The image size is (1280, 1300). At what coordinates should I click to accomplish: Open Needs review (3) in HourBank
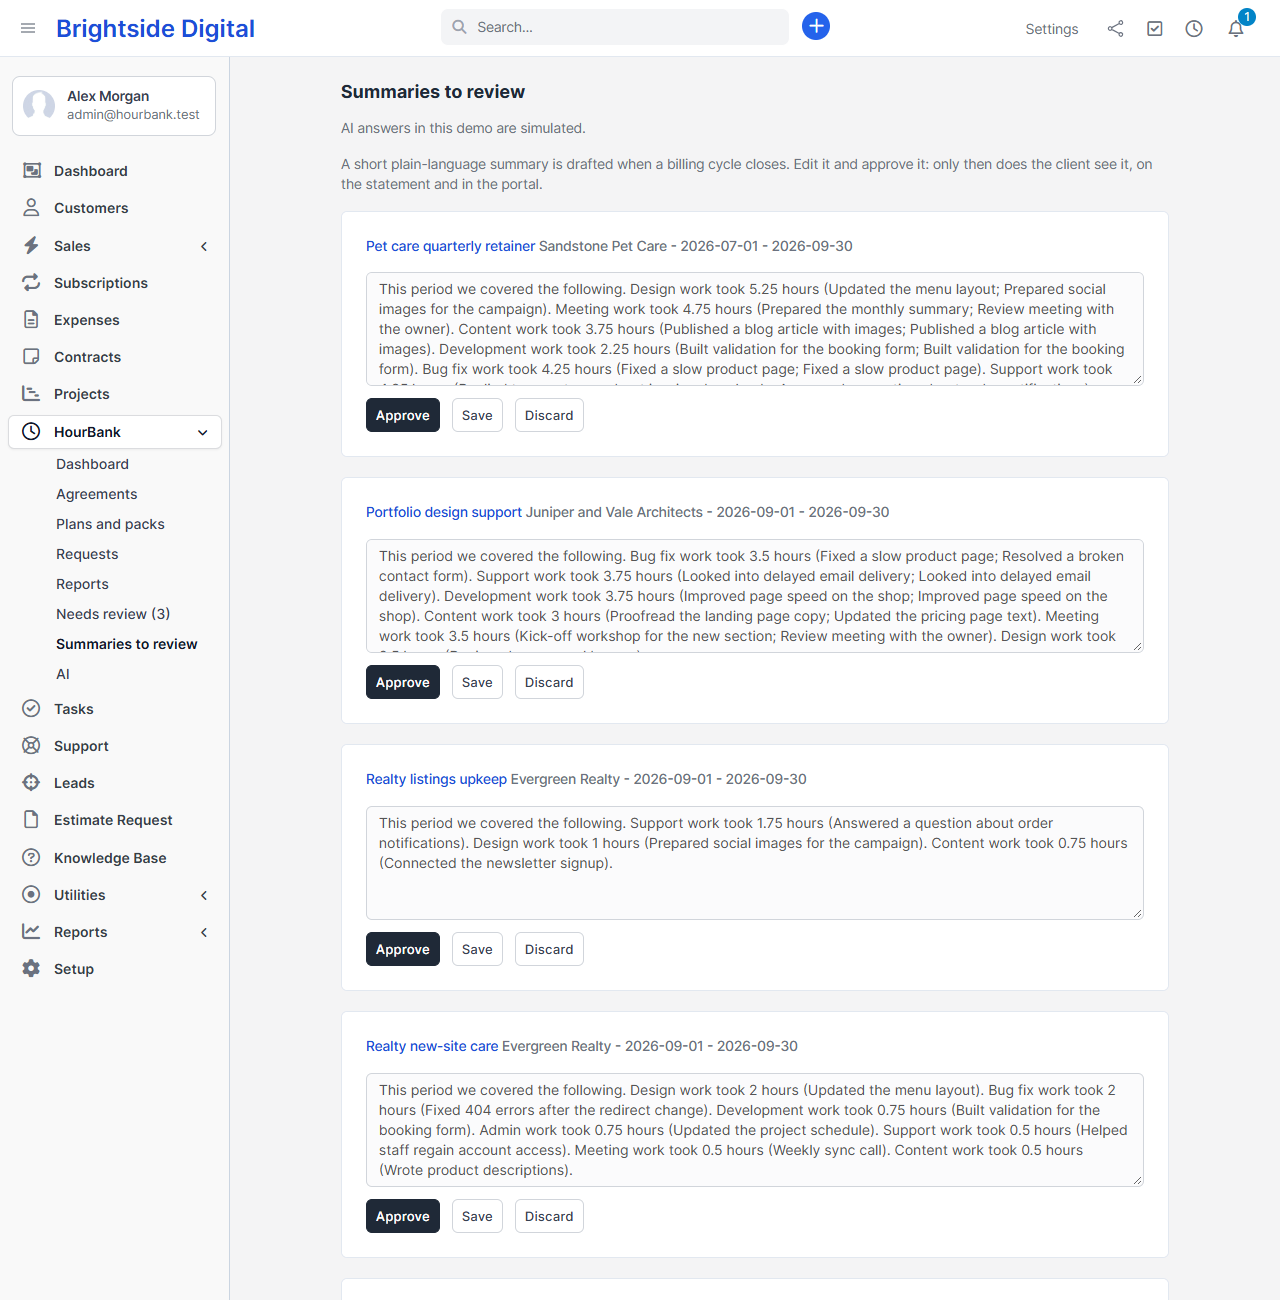113,614
